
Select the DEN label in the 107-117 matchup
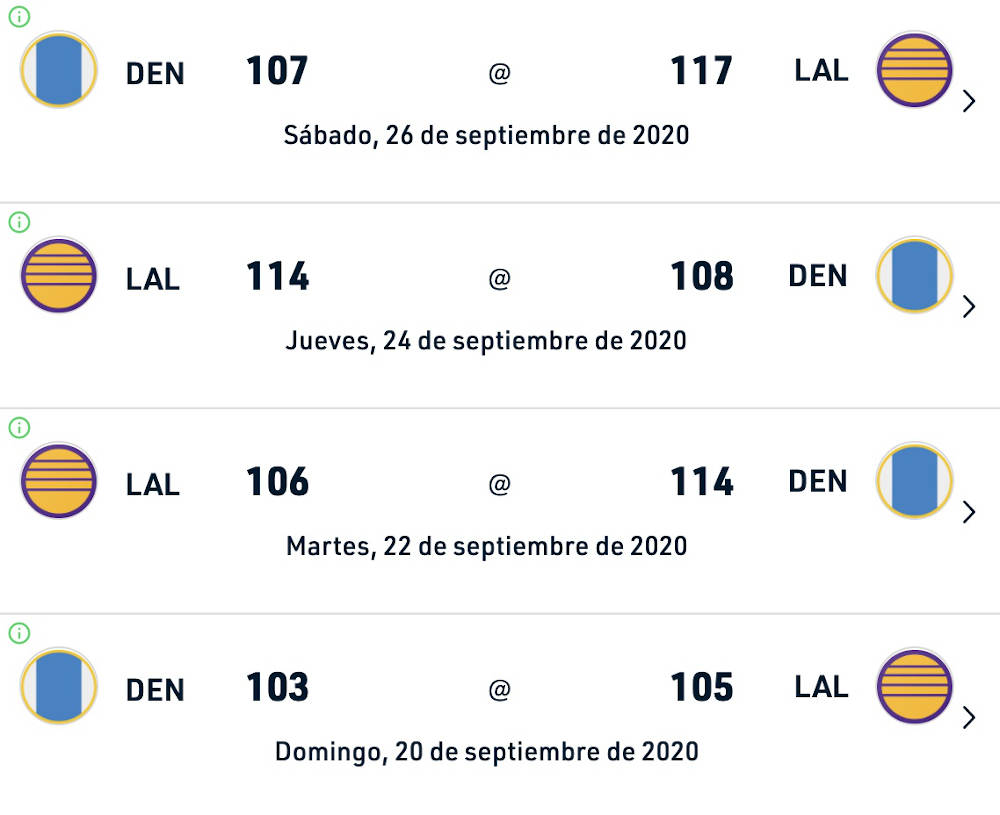[x=155, y=73]
